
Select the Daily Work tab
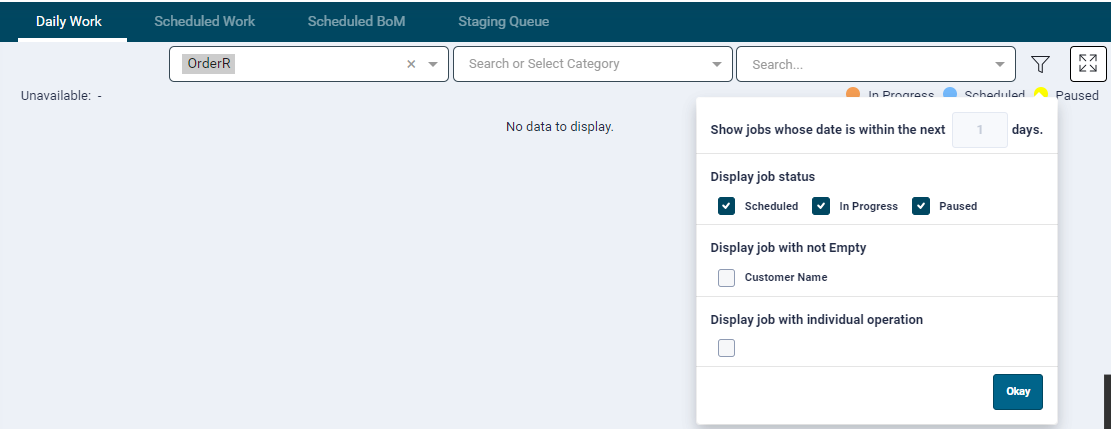(x=69, y=21)
